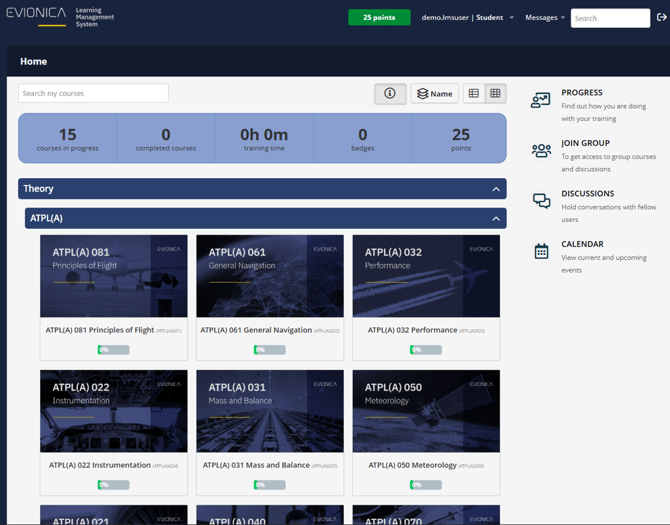
Task: Click ATPL(A) 081 Principles of Flight title
Action: (100, 330)
